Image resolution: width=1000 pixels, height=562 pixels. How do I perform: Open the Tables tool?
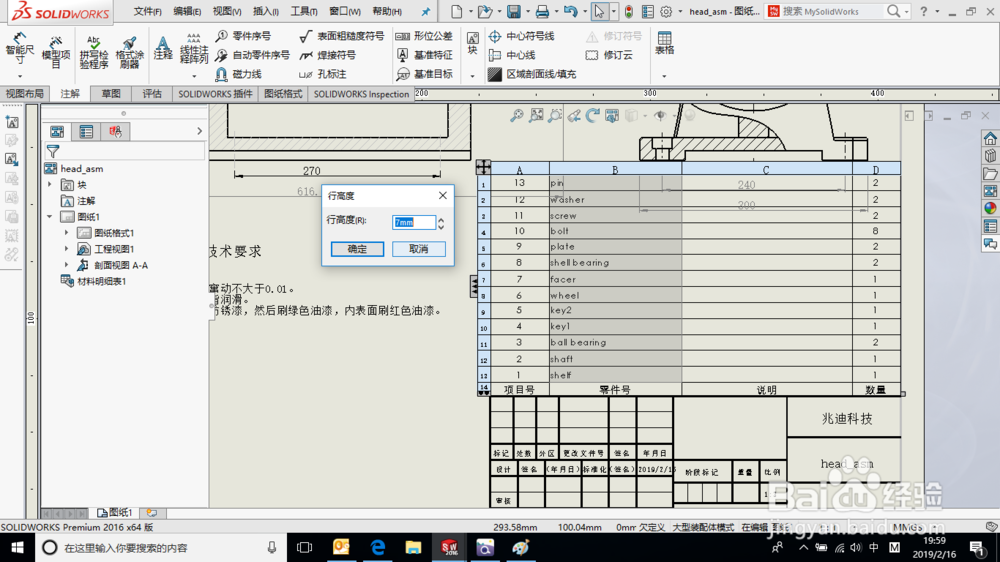click(665, 43)
